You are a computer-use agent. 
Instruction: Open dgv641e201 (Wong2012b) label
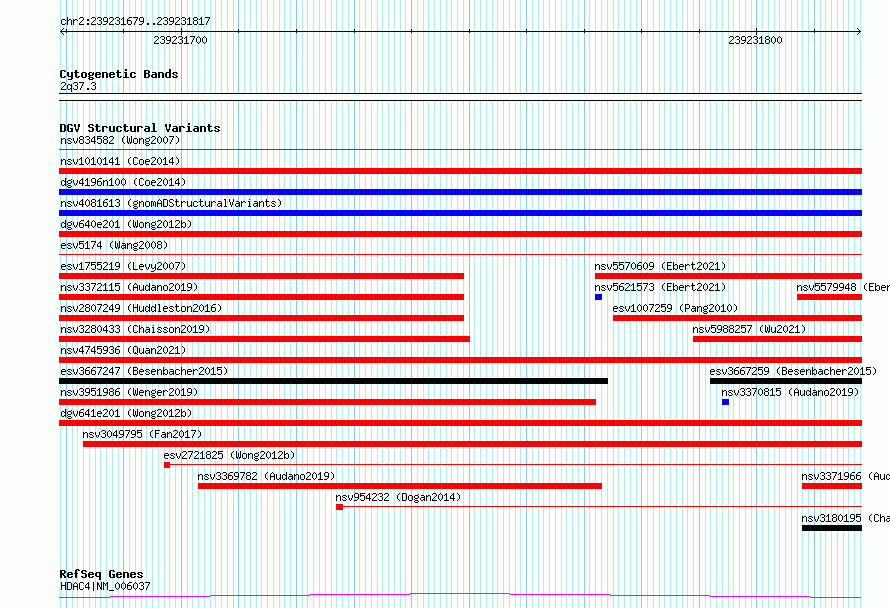coord(125,413)
